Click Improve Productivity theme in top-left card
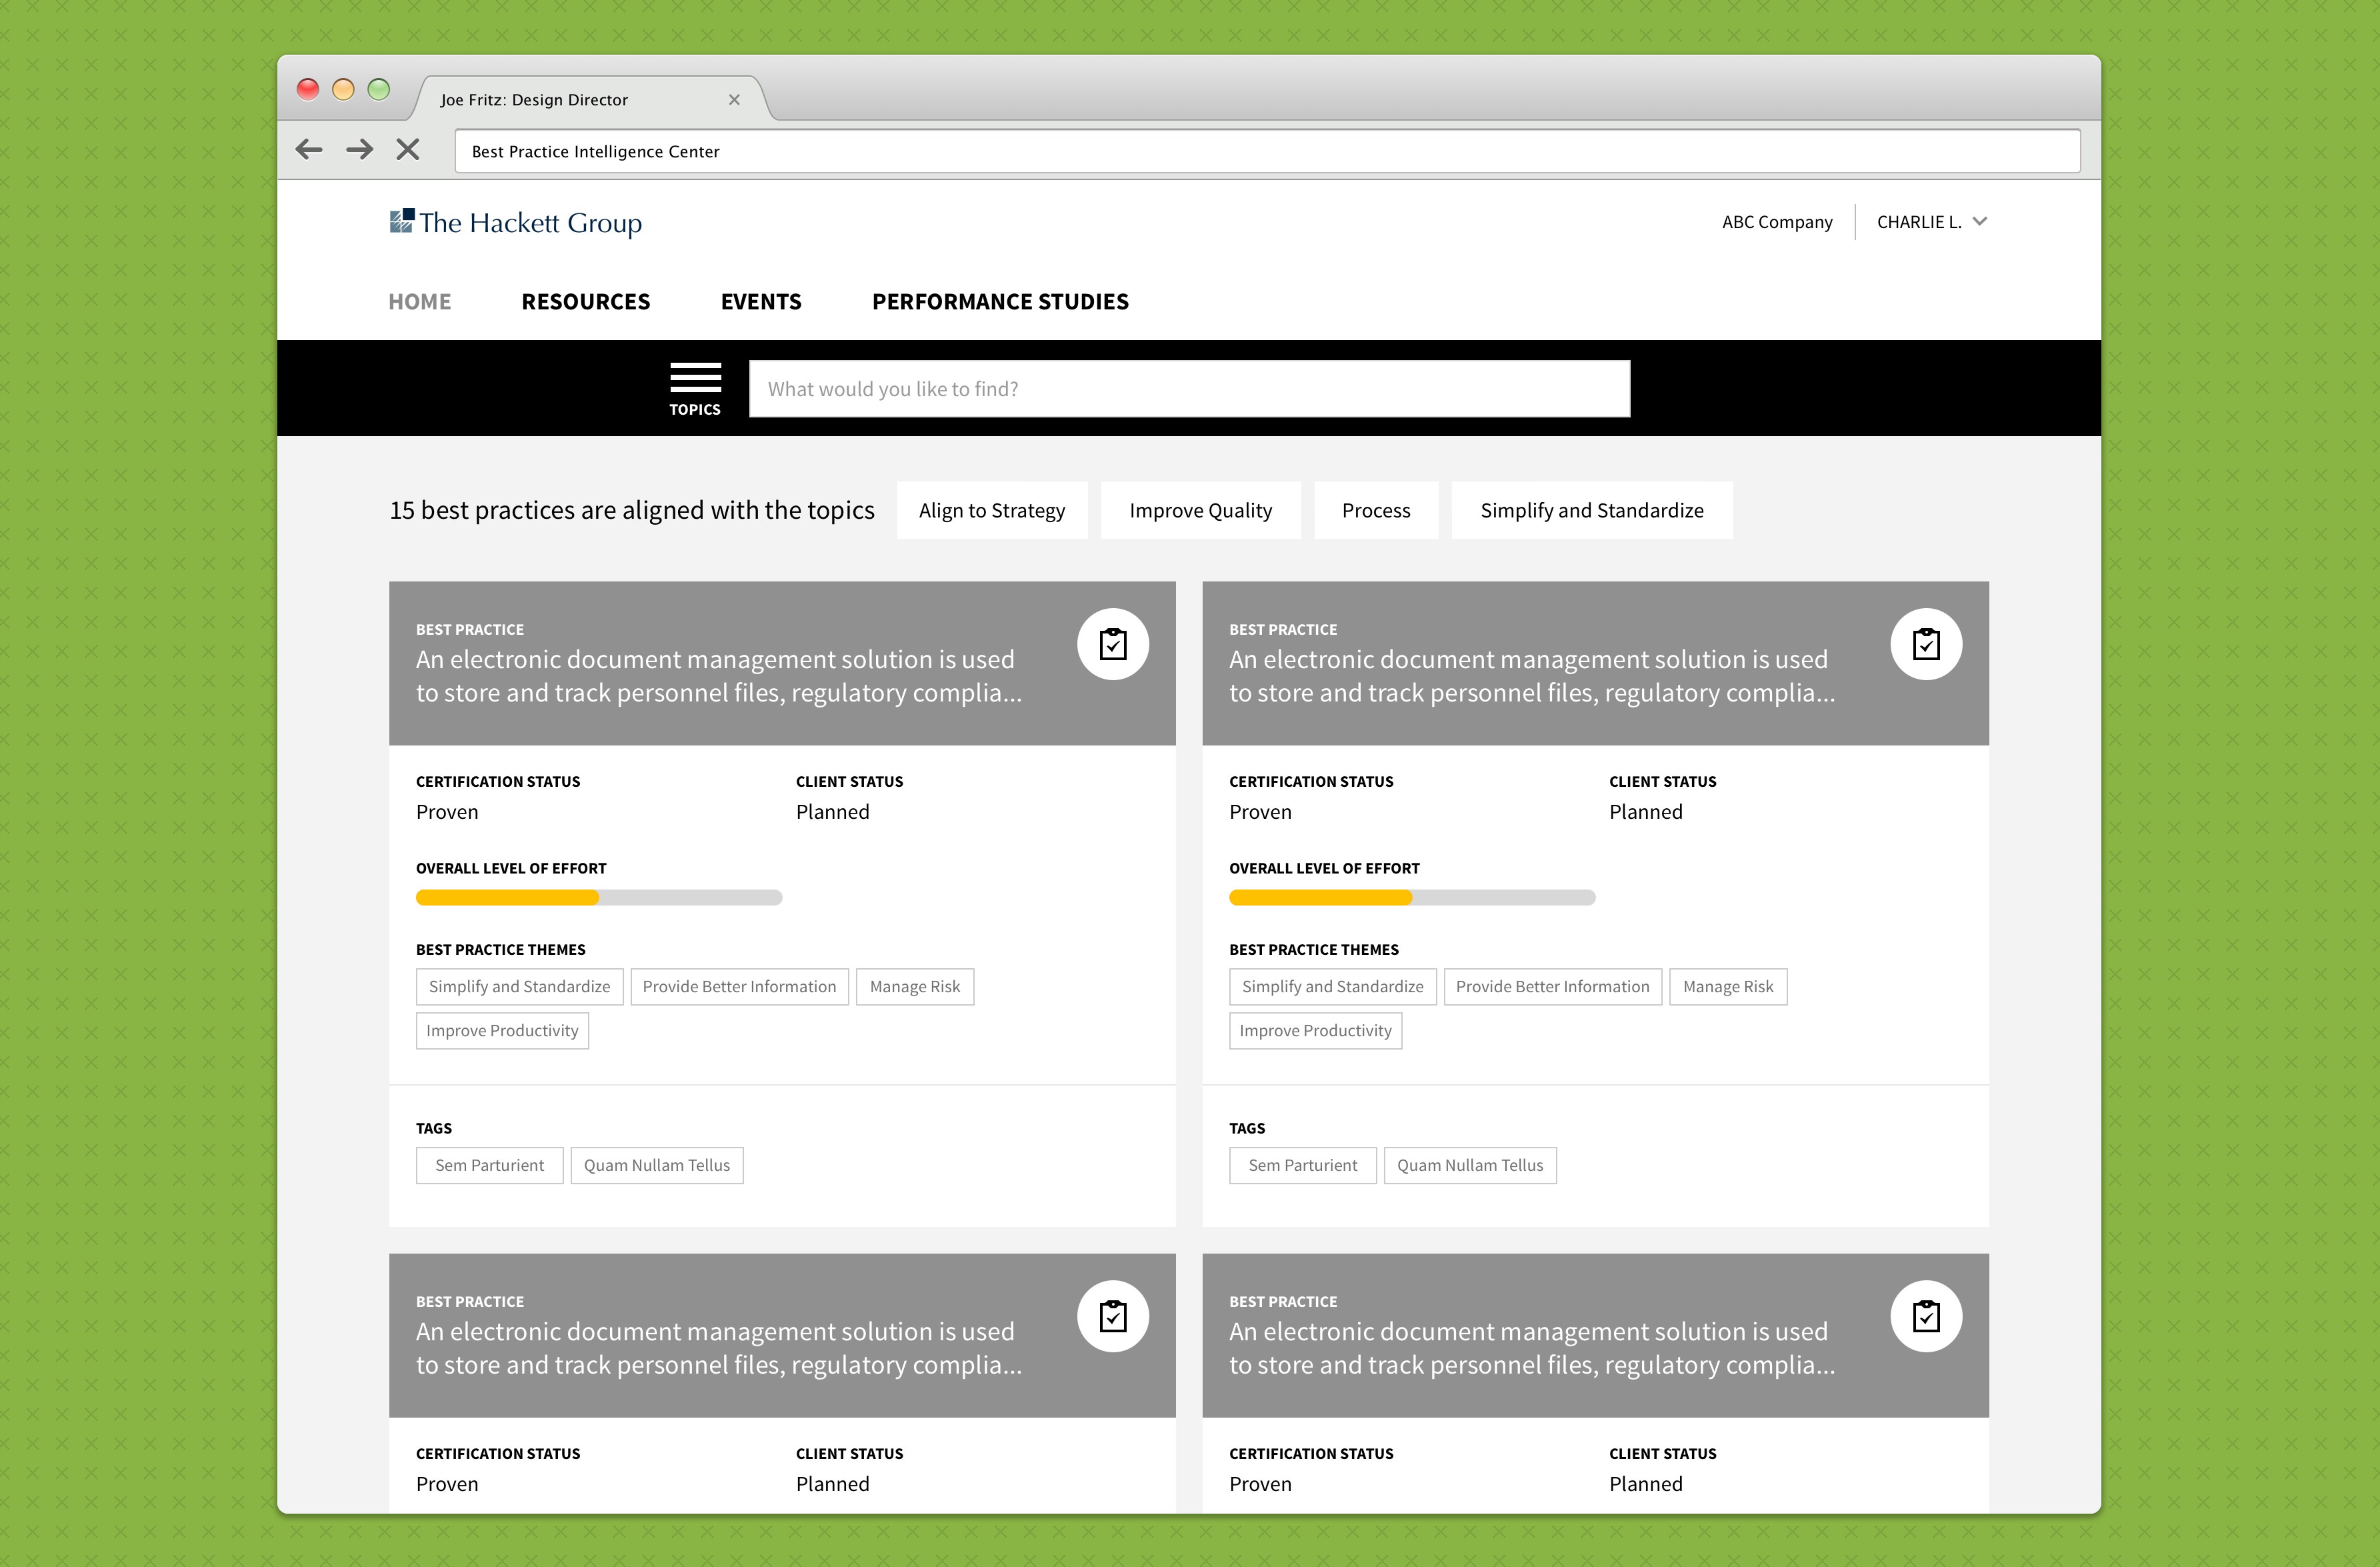 [502, 1031]
